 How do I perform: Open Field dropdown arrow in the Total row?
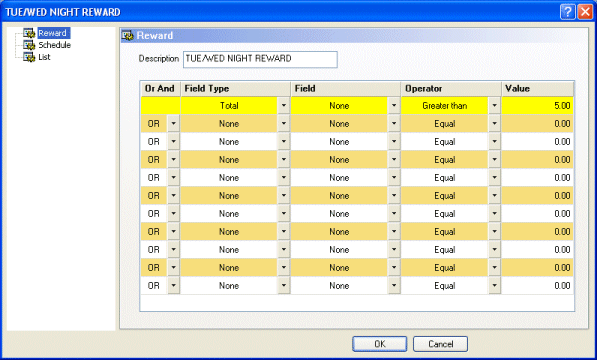(394, 106)
